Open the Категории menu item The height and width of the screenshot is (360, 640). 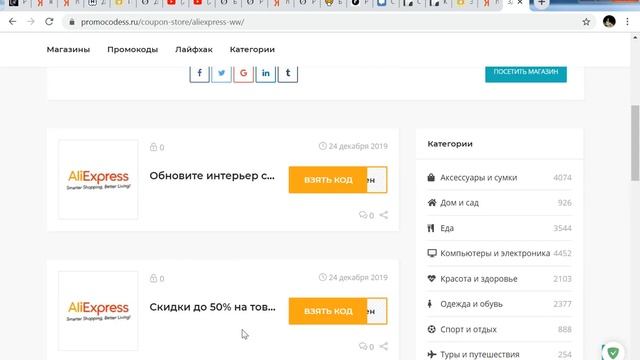252,49
